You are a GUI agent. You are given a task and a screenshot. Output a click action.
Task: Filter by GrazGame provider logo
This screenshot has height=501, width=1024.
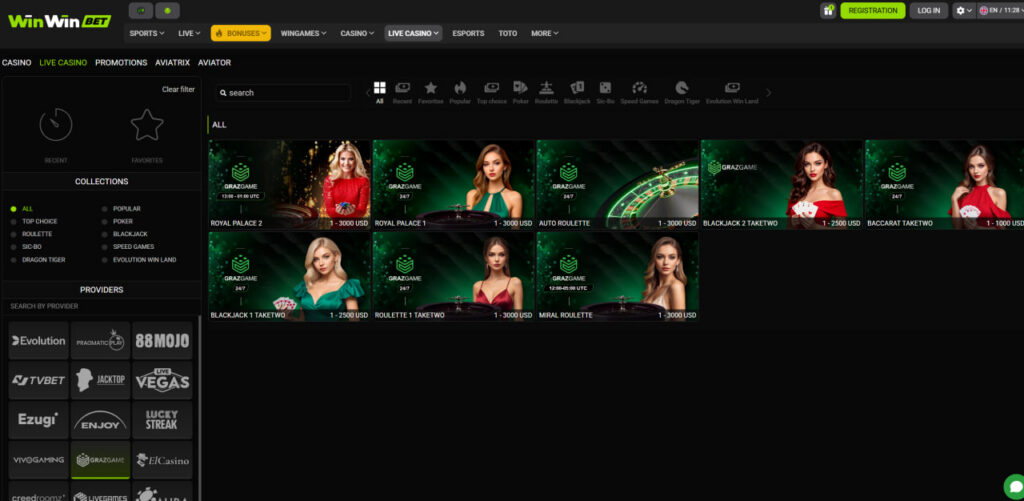101,460
